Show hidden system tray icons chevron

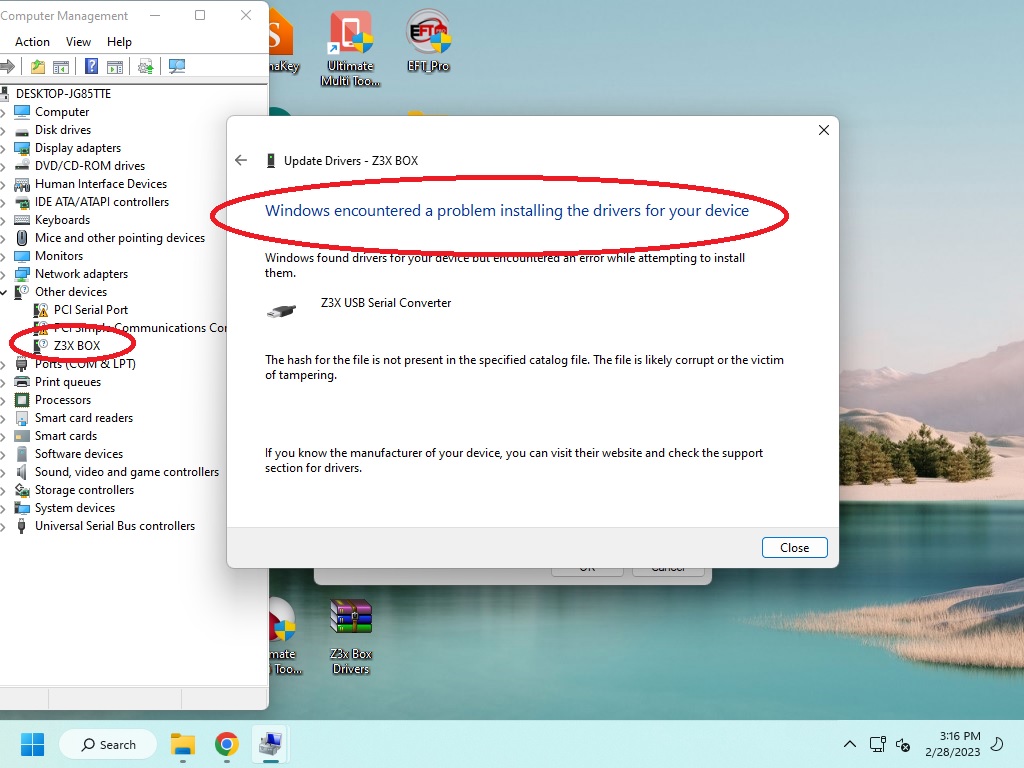(x=850, y=744)
